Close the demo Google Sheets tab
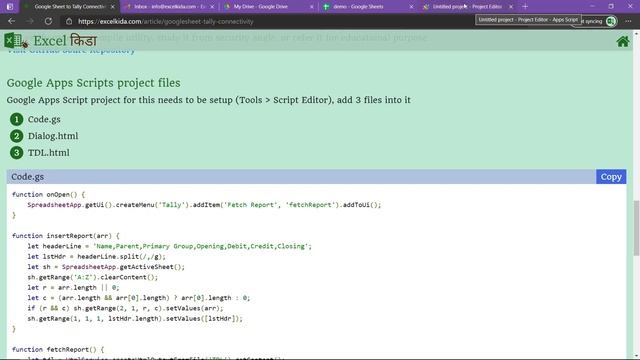Viewport: 640px width, 360px height. point(411,7)
